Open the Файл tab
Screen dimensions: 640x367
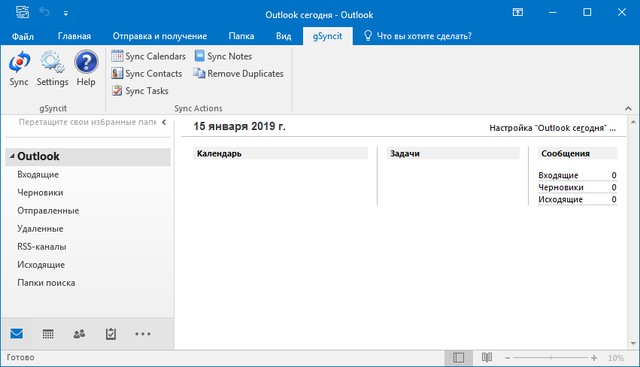point(22,36)
